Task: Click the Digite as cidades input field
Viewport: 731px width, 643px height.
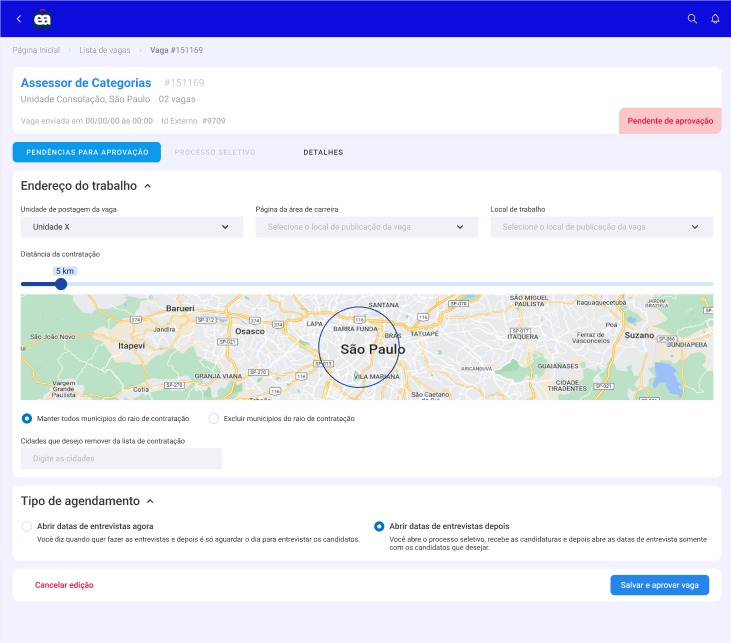Action: tap(121, 459)
